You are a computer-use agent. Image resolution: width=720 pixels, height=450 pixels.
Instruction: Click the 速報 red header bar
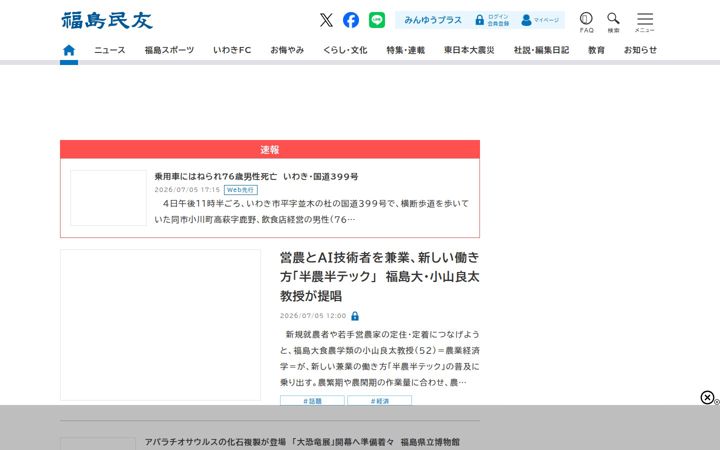pos(270,150)
